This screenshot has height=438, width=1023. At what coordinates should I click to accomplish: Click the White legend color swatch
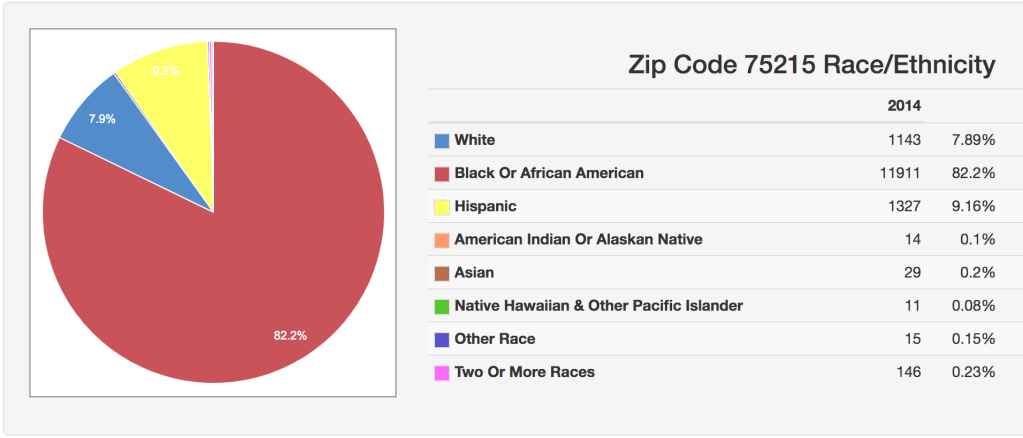point(442,141)
